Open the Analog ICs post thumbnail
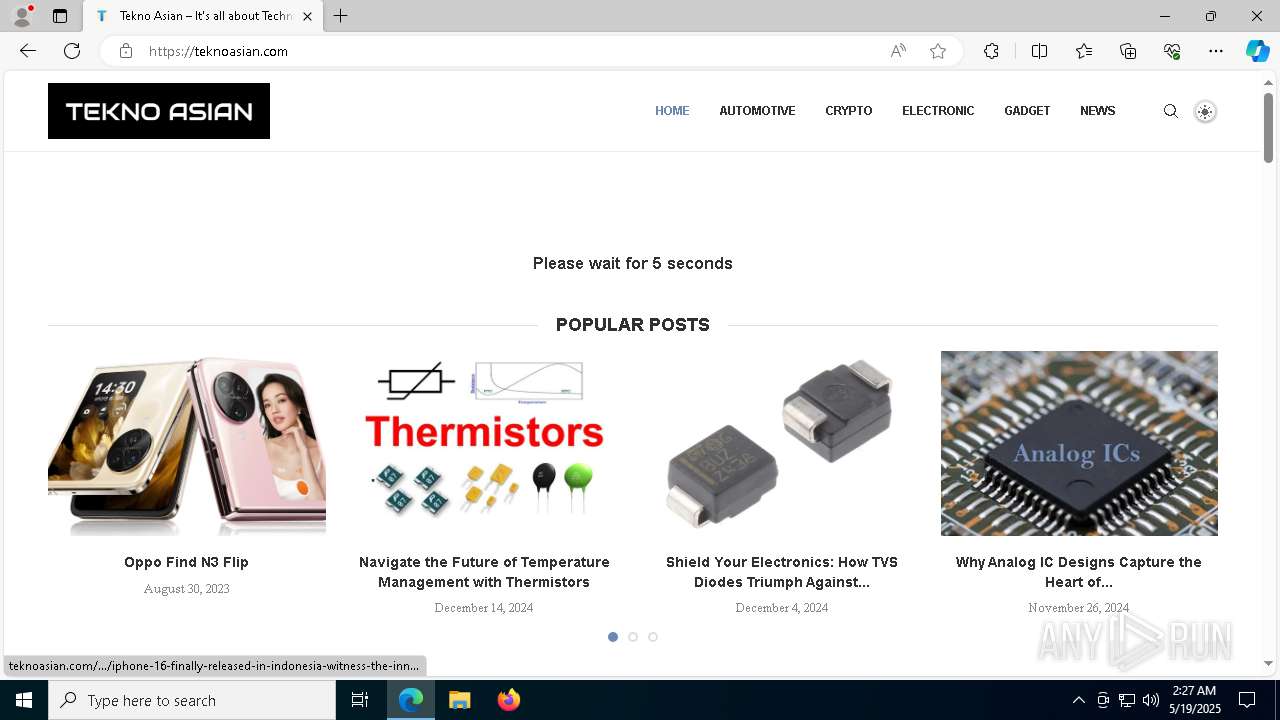 click(1079, 443)
